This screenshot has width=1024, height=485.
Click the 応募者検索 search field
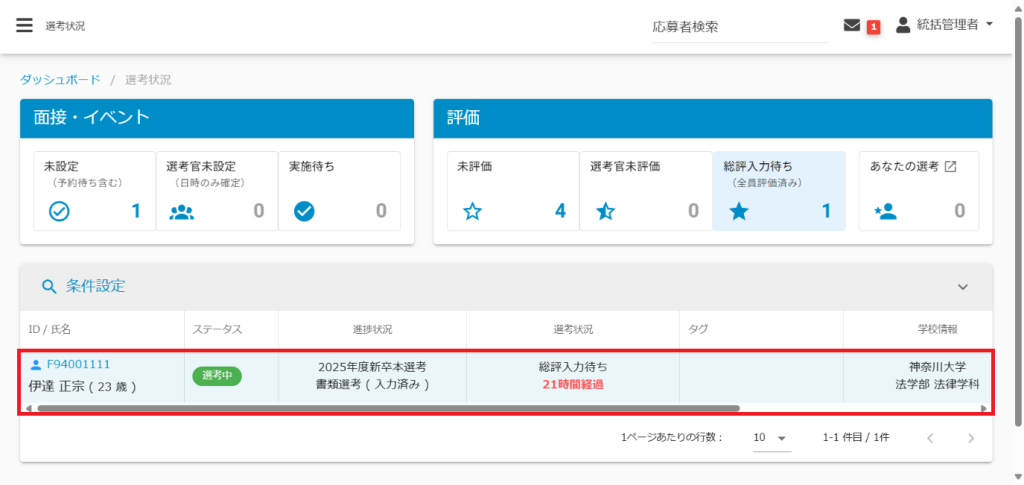point(738,27)
